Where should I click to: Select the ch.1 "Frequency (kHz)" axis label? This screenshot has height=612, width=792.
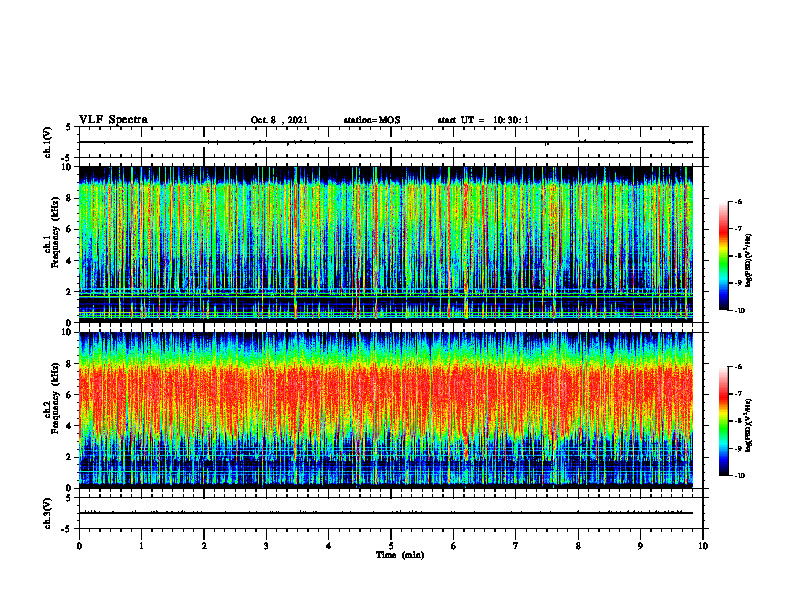pyautogui.click(x=55, y=232)
